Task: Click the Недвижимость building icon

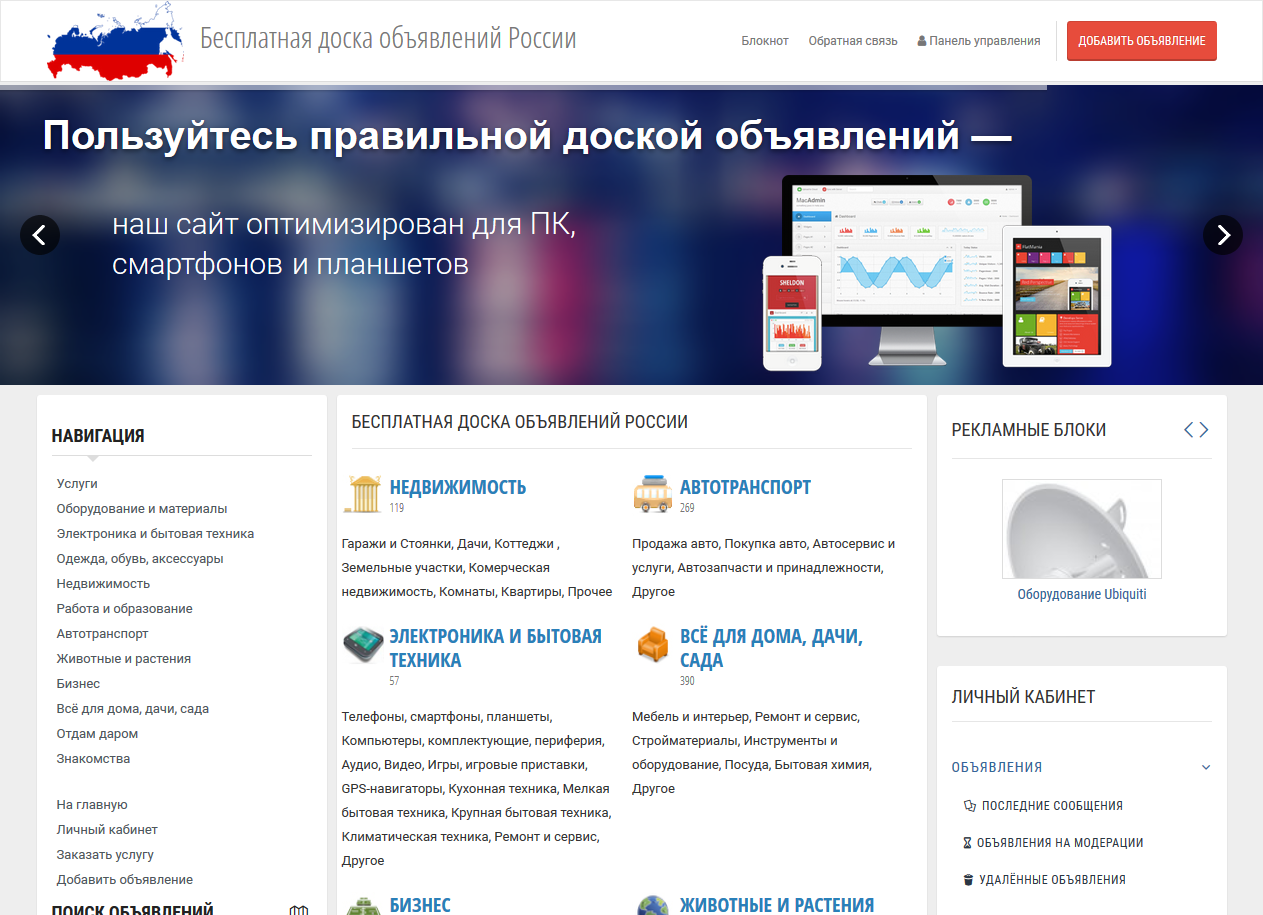Action: (x=362, y=494)
